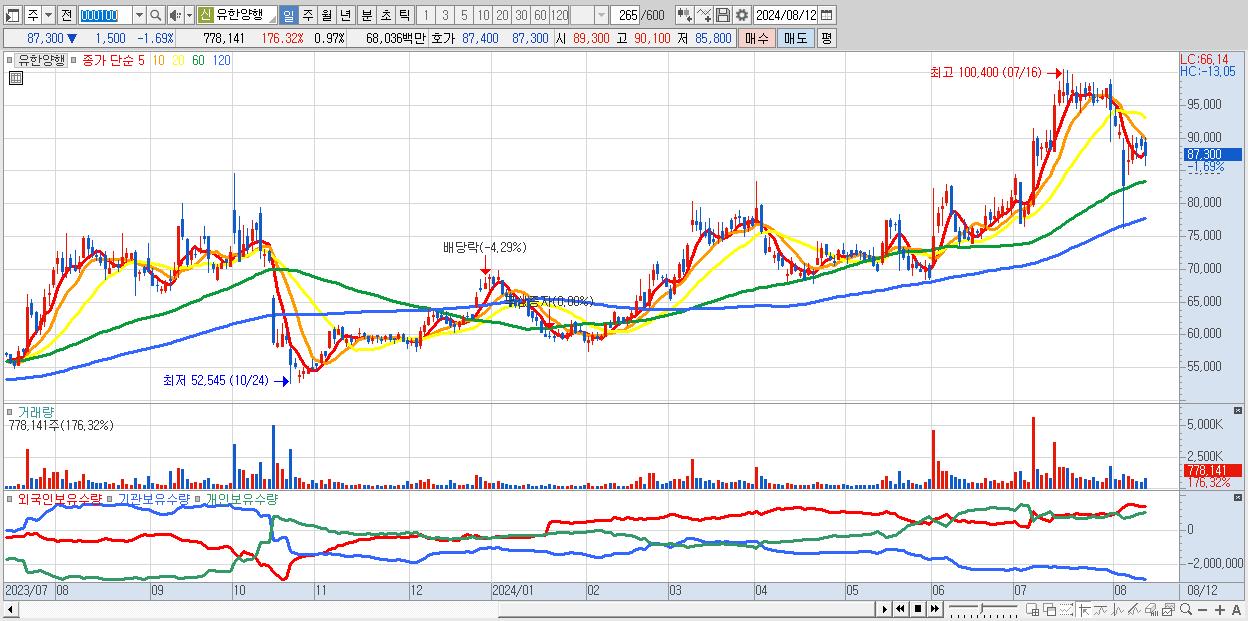Click the play button in bottom toolbar
The width and height of the screenshot is (1248, 621).
pos(885,609)
